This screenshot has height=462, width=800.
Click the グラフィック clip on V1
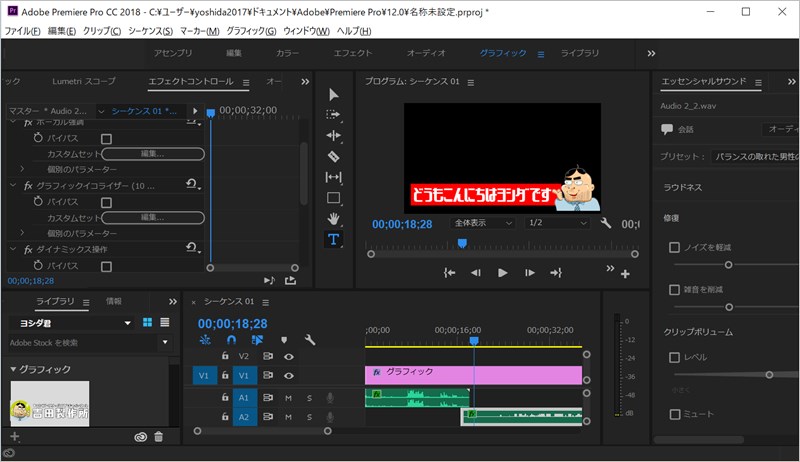pos(473,375)
